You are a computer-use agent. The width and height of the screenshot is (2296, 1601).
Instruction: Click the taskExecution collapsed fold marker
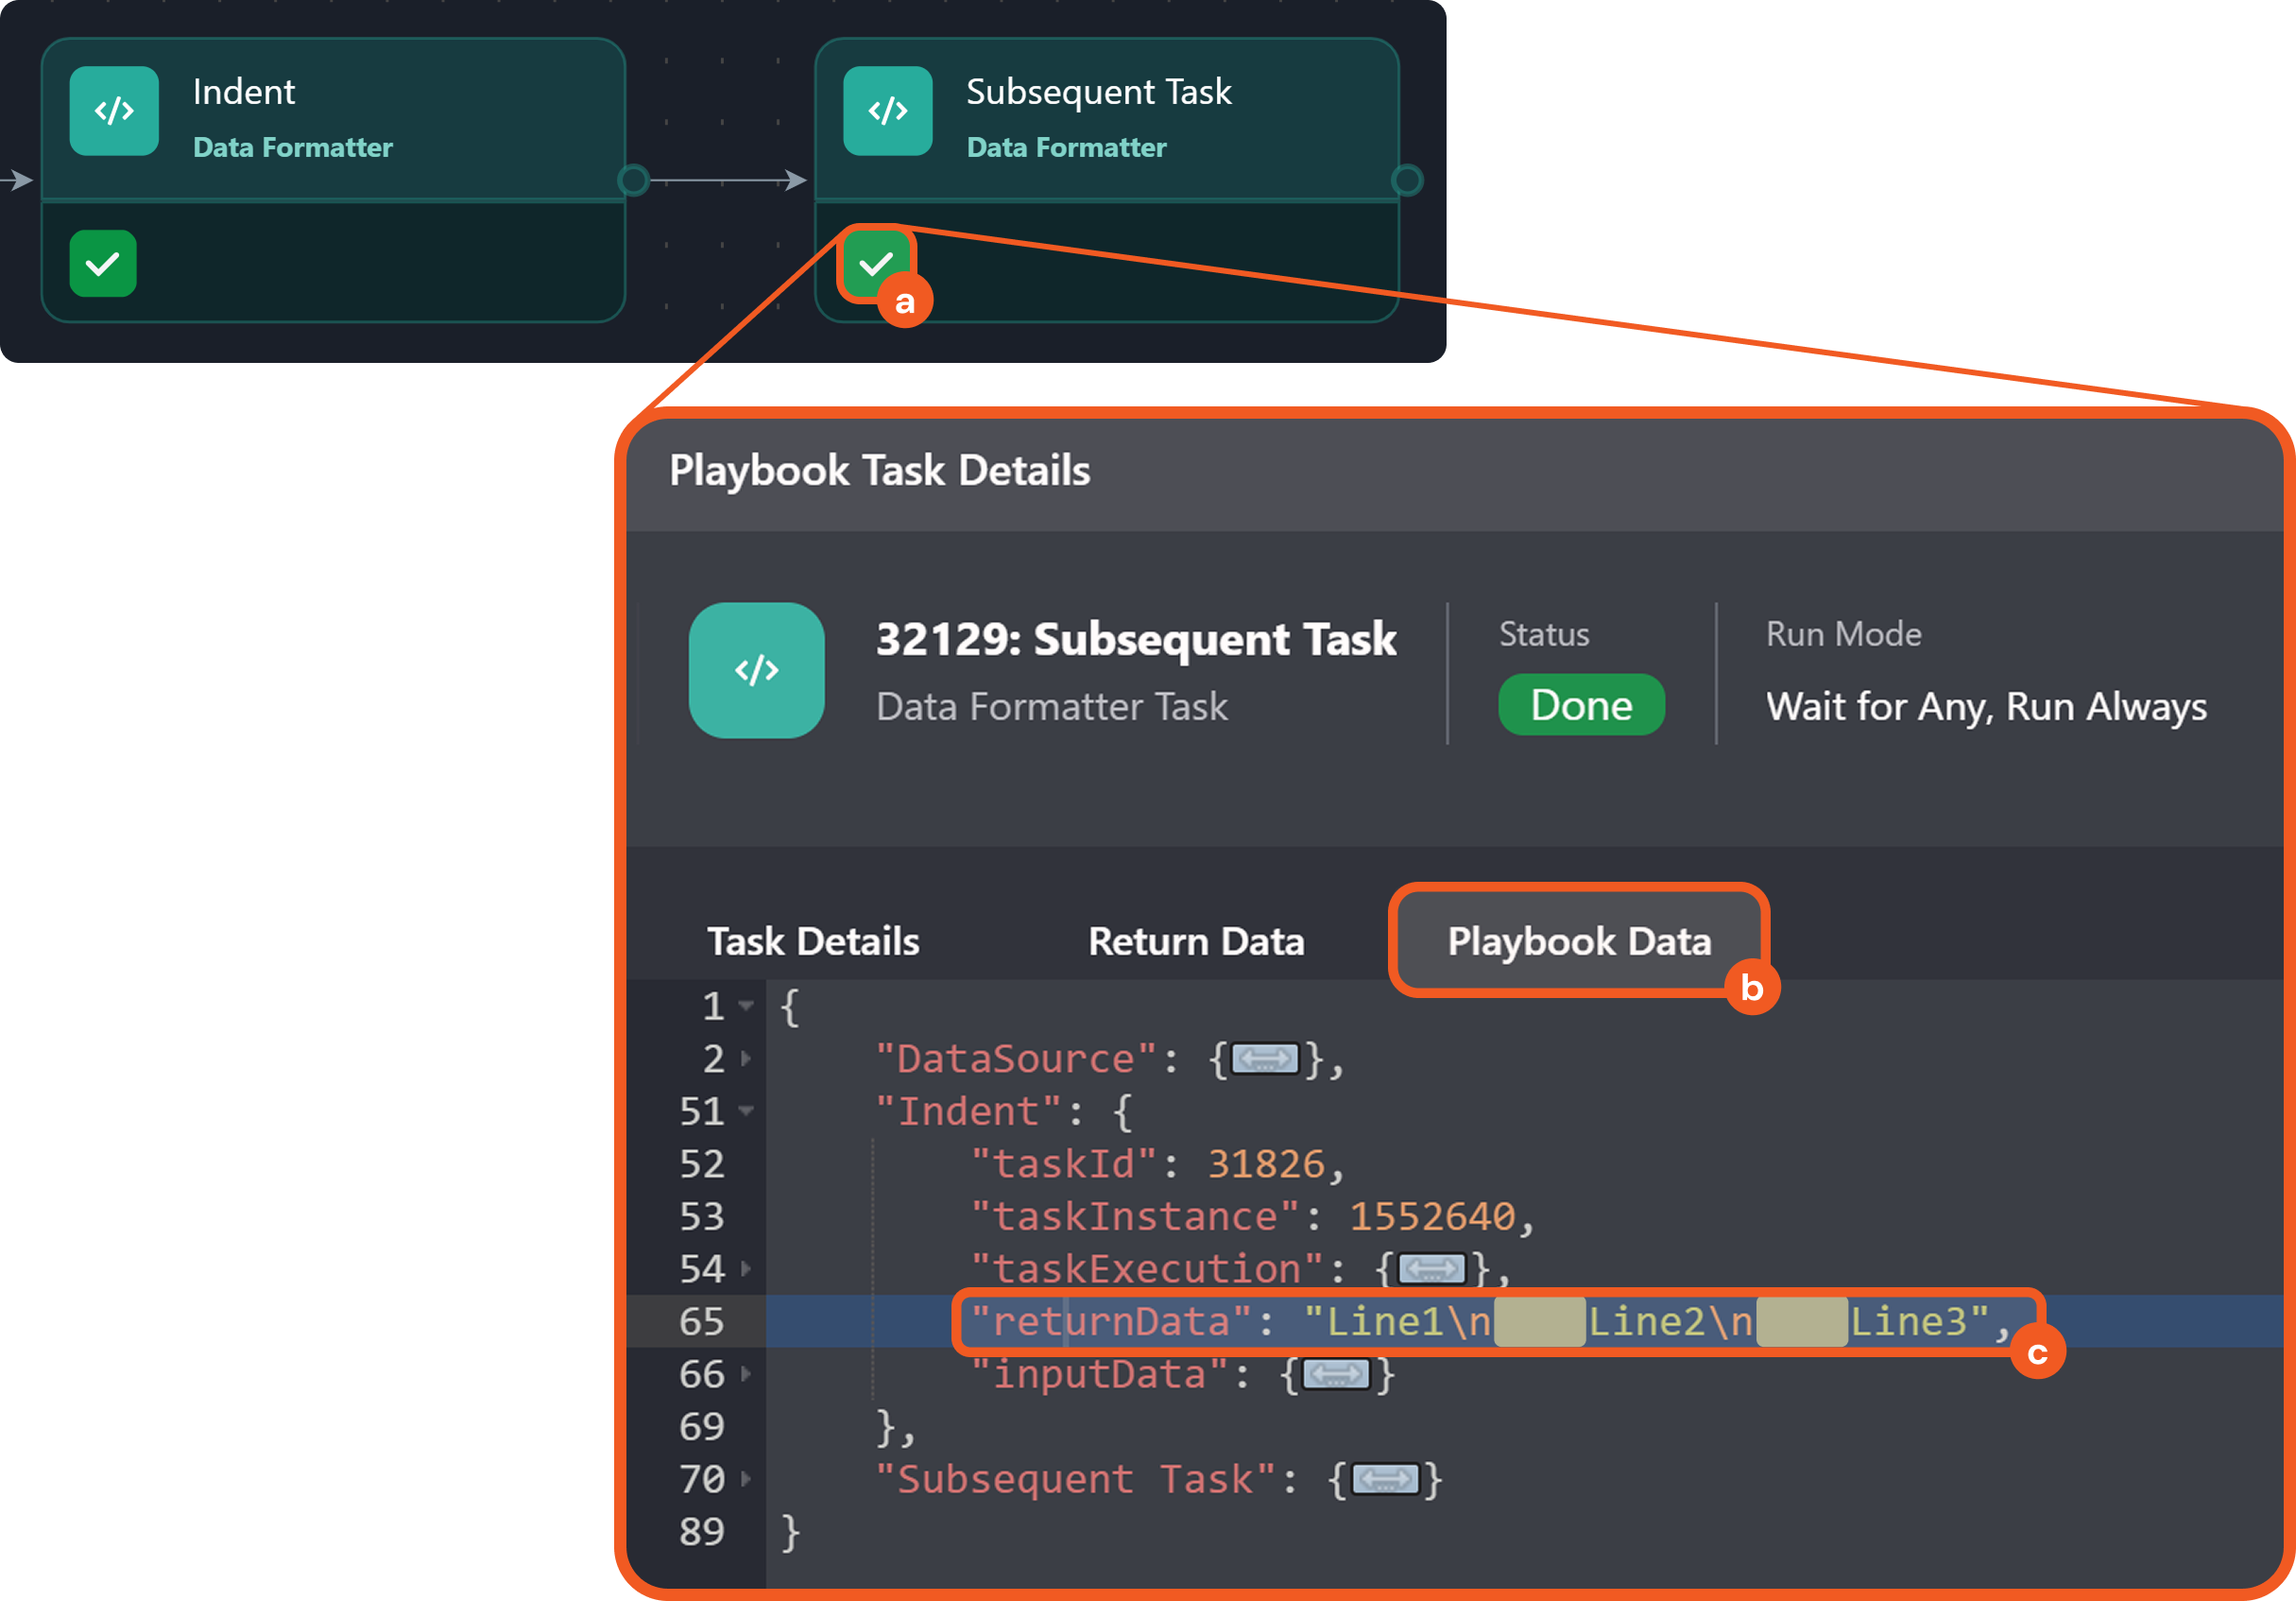pos(1431,1269)
